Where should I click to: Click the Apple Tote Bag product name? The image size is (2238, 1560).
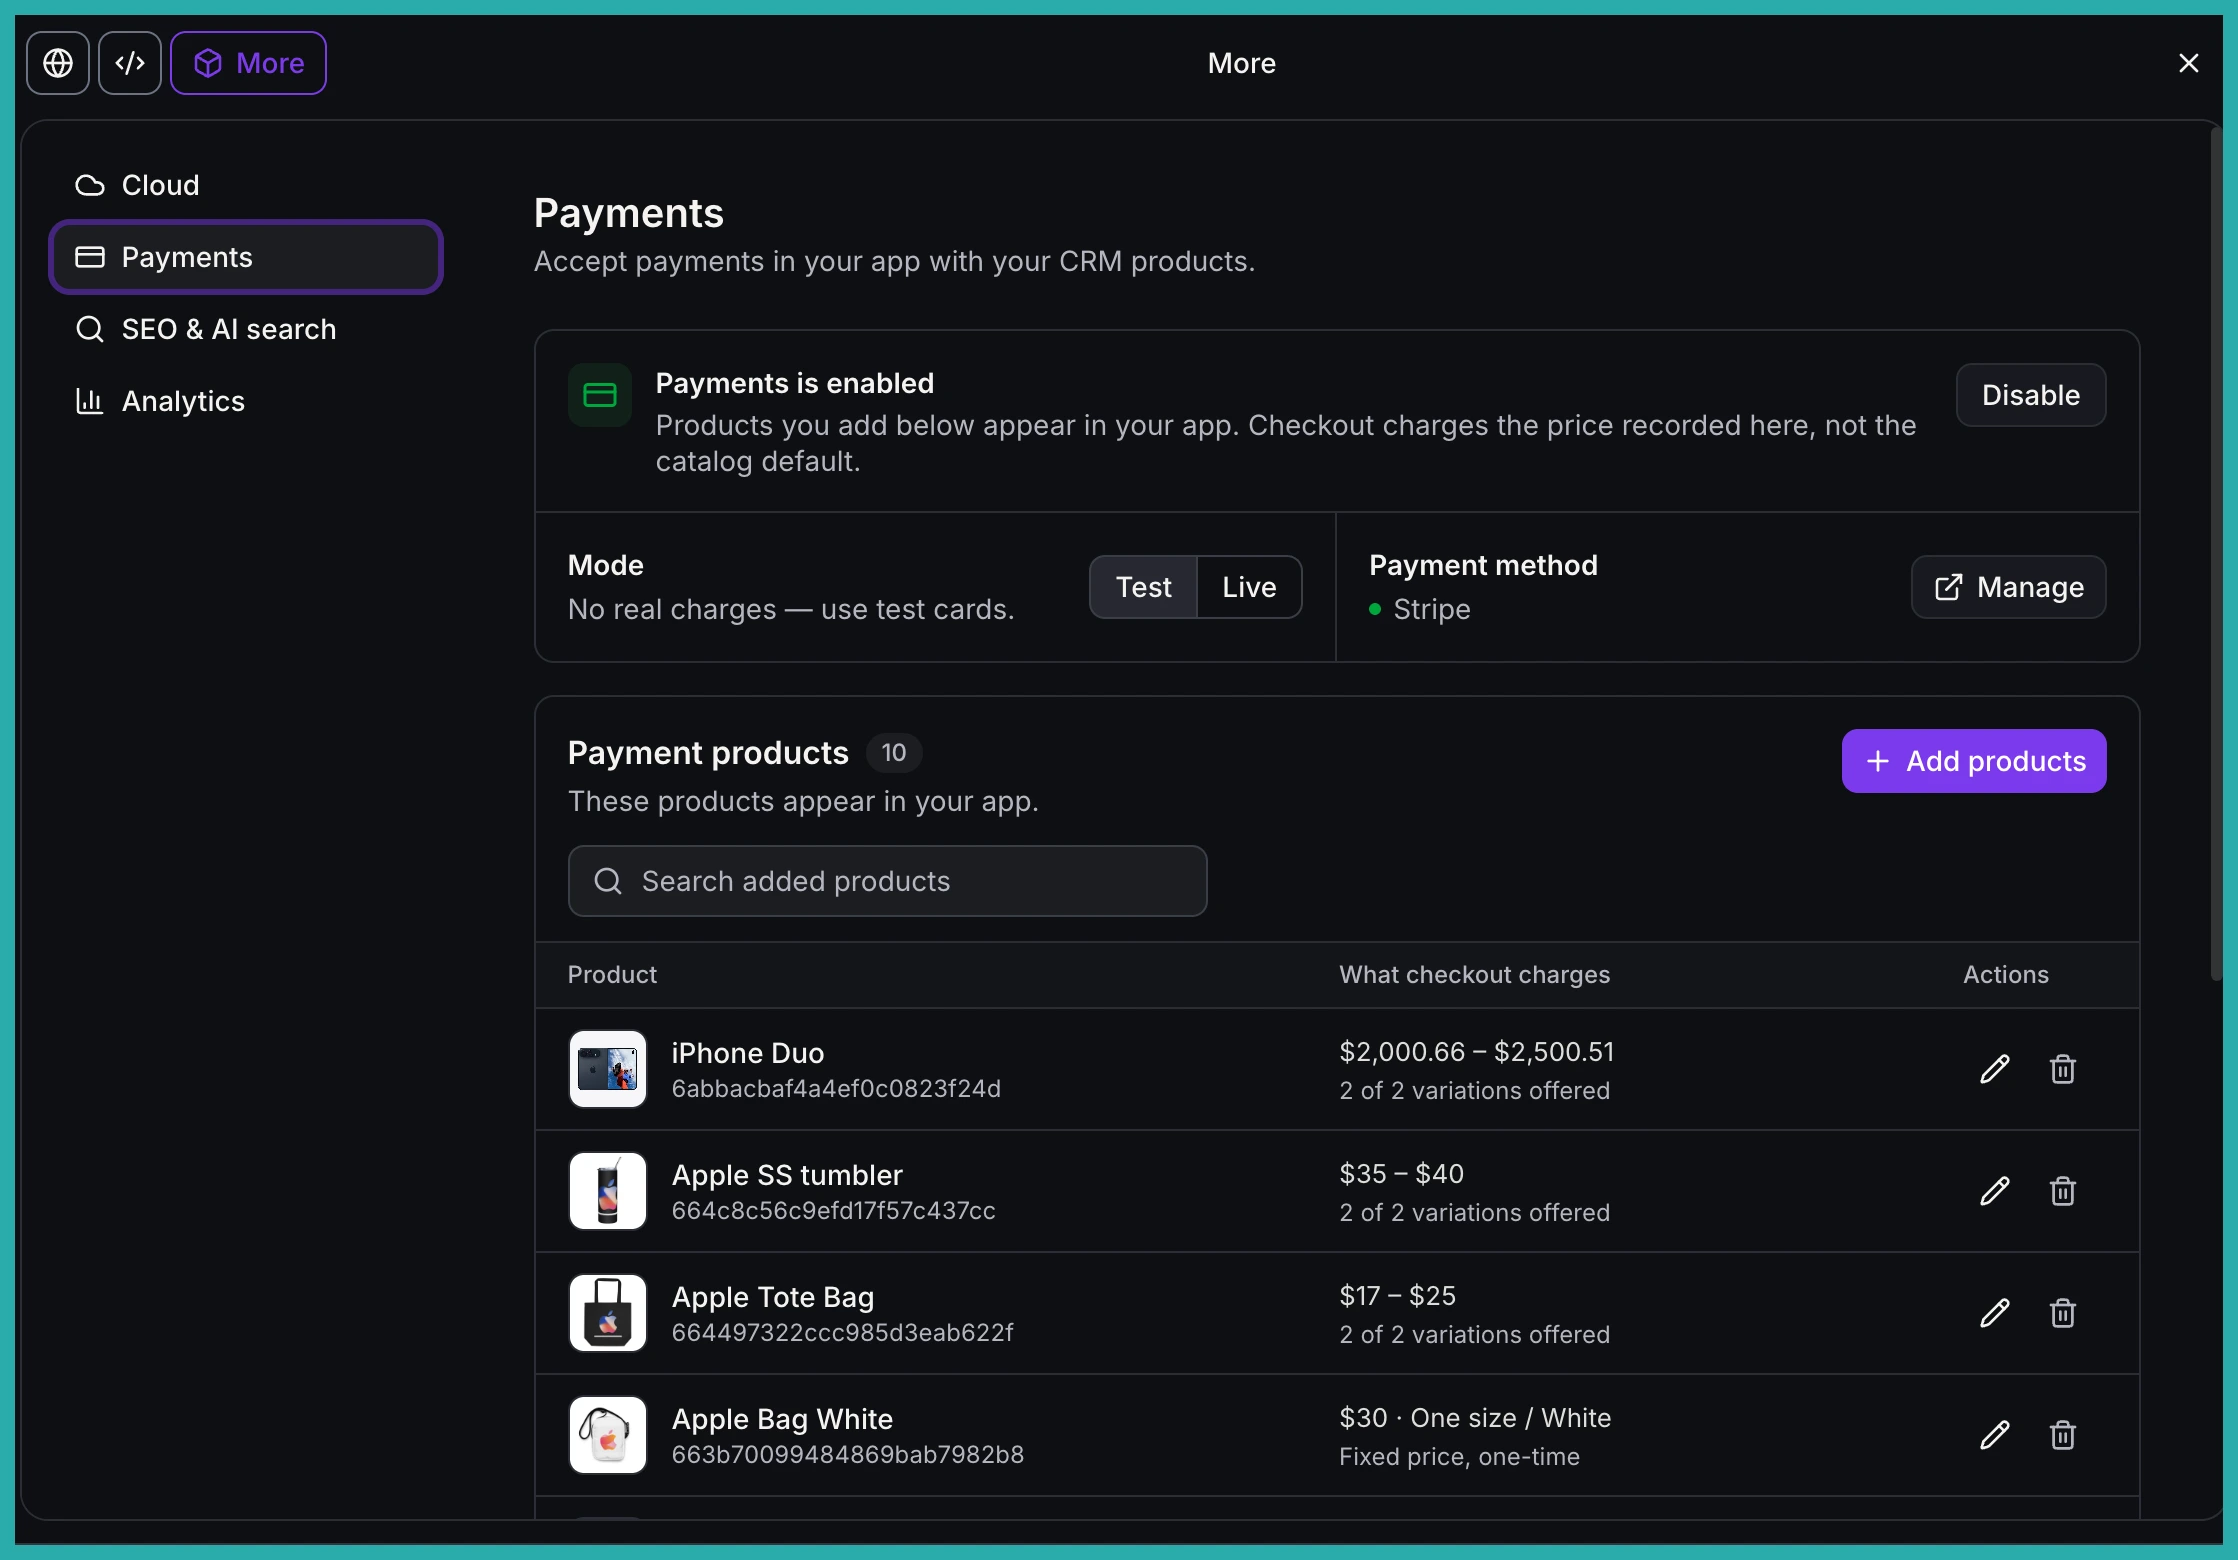tap(773, 1297)
